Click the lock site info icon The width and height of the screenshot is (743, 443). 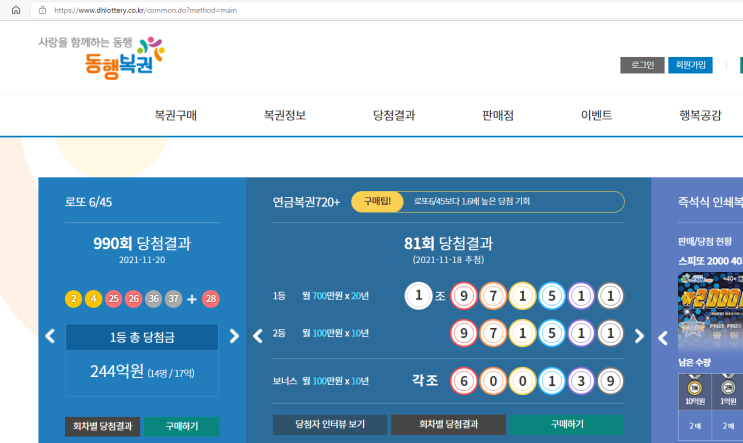(42, 10)
